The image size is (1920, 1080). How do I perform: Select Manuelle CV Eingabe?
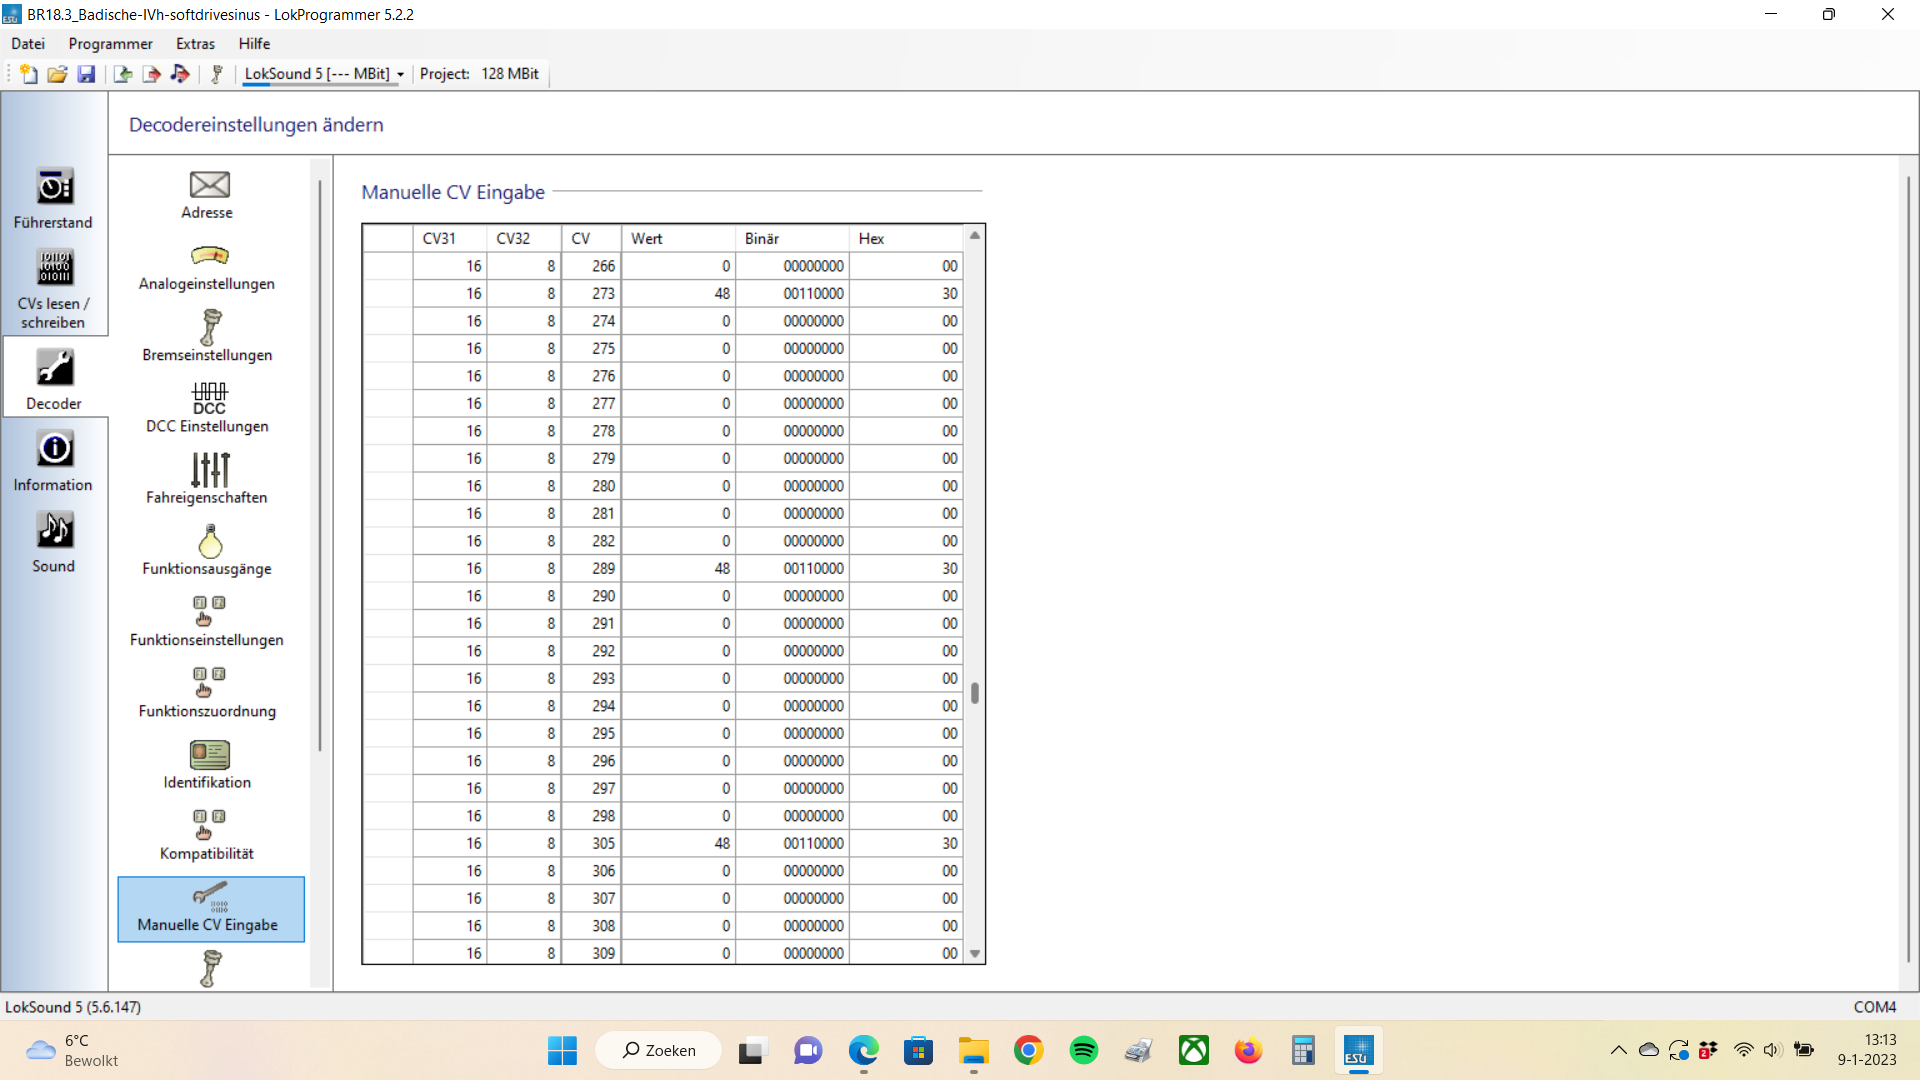coord(211,909)
